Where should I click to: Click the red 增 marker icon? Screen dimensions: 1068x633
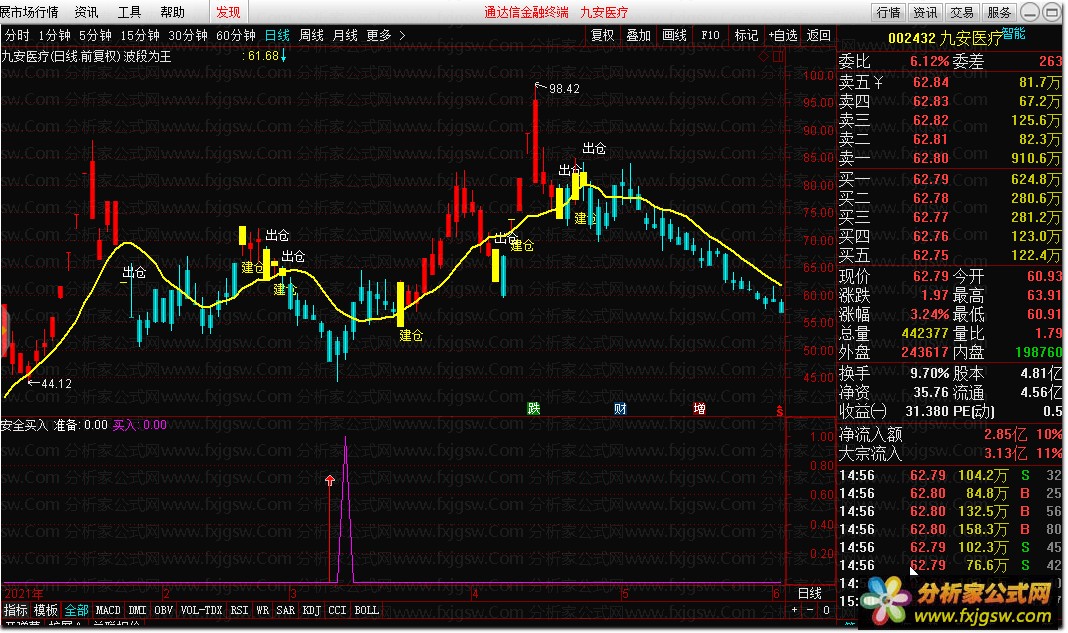click(x=699, y=408)
